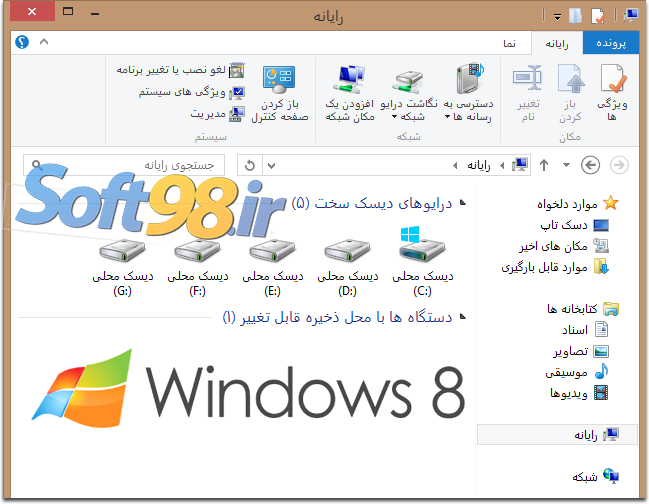
Task: Collapse the removable storage devices (دستگاه ها با محل ذخیره قابل تغییر) group
Action: (463, 317)
